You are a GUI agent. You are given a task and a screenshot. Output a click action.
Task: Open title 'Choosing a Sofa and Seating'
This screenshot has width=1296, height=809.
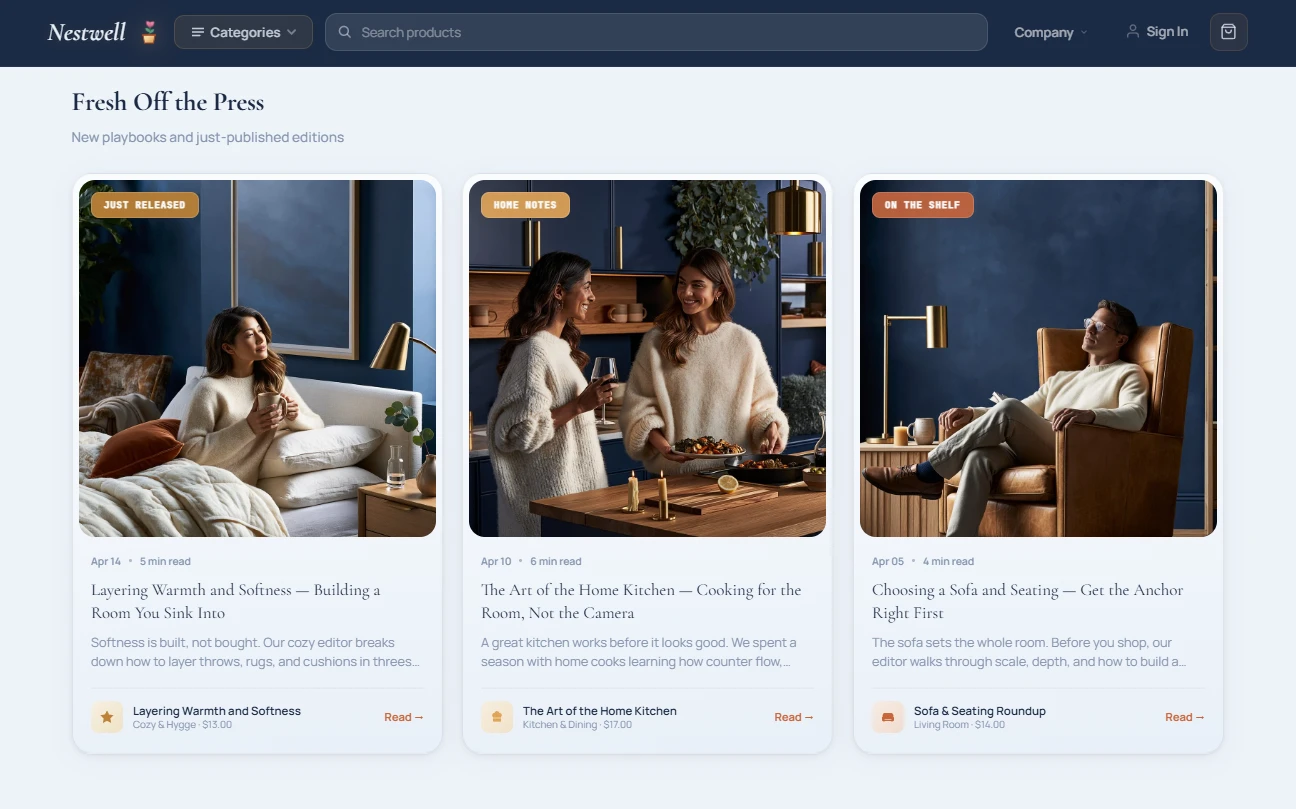[x=1028, y=601]
